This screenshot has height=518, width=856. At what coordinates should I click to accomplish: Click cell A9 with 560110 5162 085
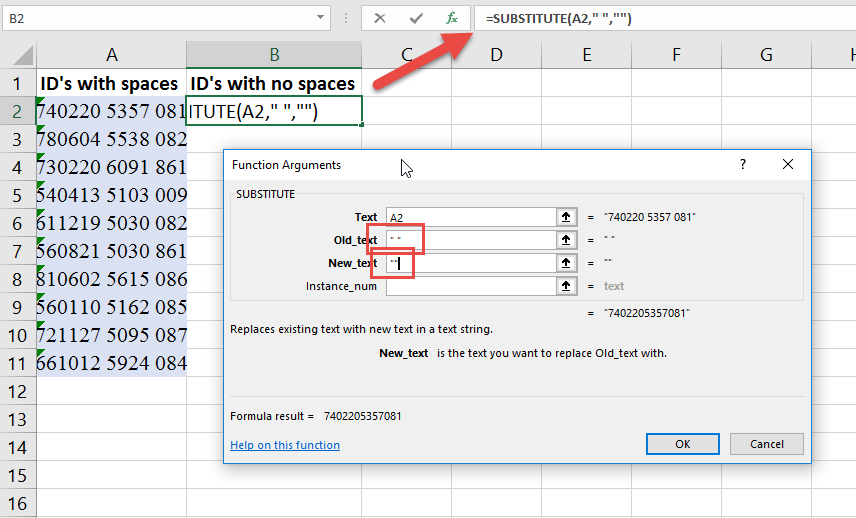click(x=111, y=307)
